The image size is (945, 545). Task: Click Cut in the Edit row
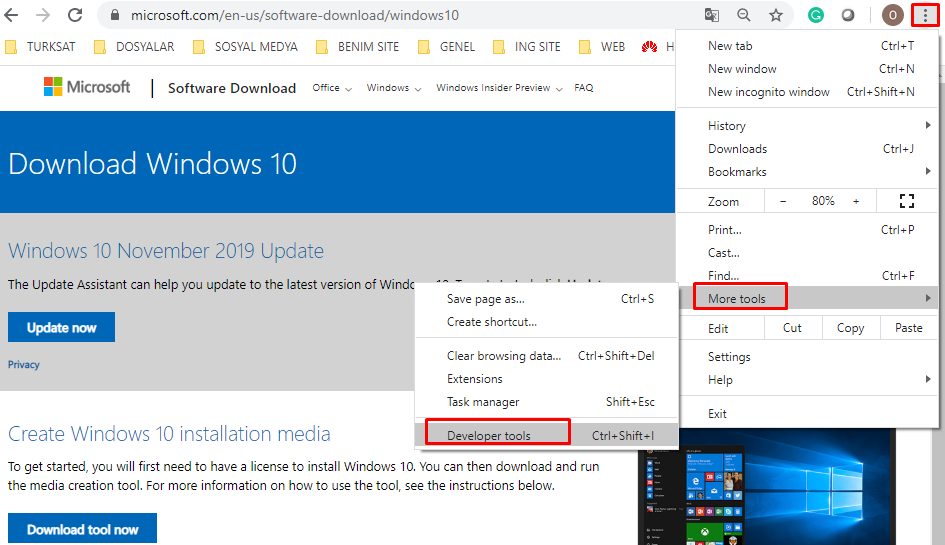tap(792, 328)
